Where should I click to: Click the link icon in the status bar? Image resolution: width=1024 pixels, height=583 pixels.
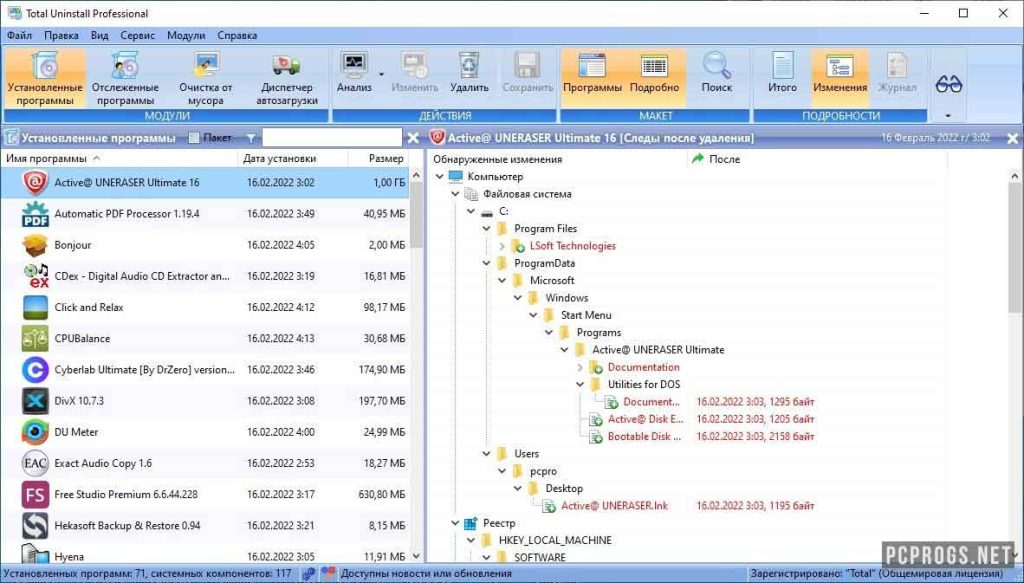pos(309,574)
